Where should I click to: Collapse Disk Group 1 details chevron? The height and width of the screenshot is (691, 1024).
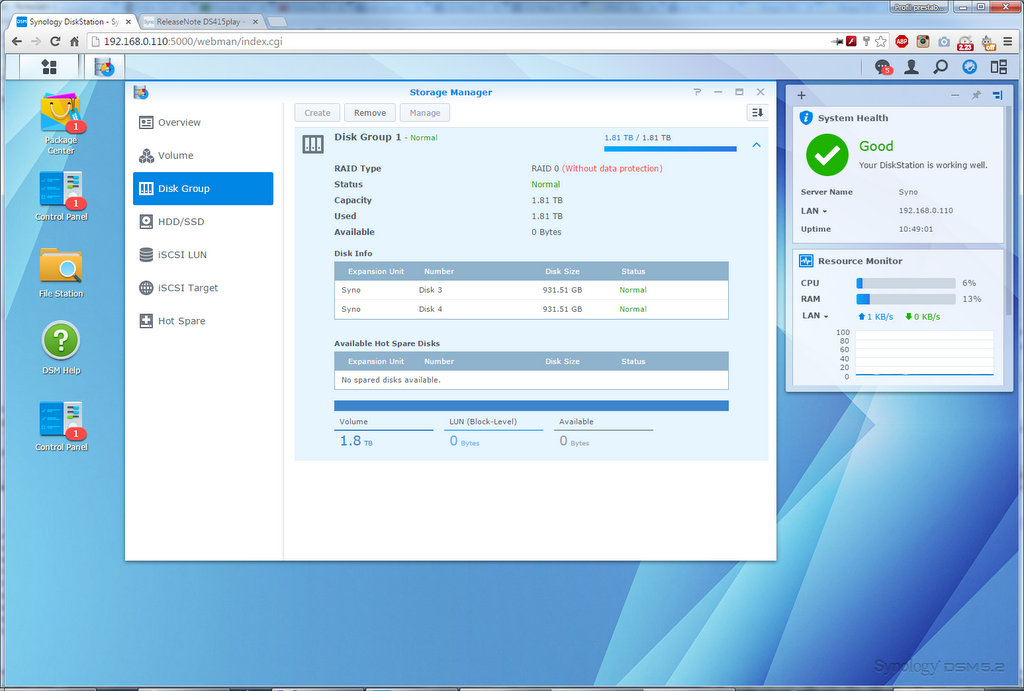pos(756,145)
